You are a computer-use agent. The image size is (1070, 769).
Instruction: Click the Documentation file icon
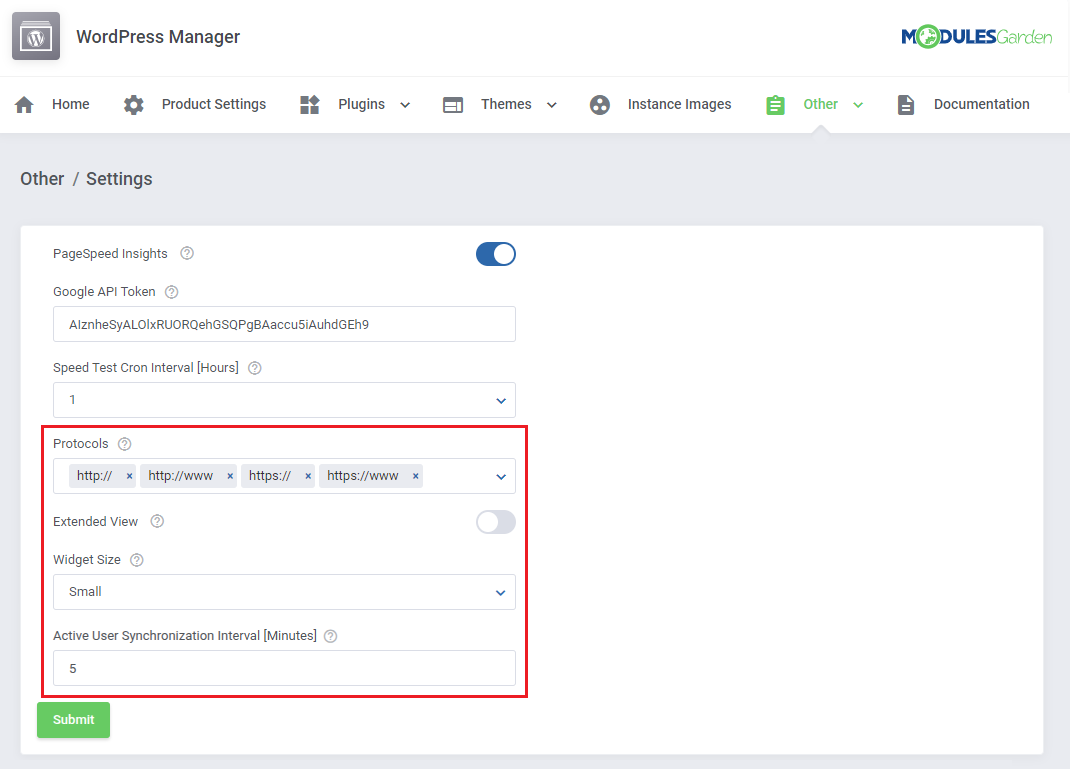906,104
